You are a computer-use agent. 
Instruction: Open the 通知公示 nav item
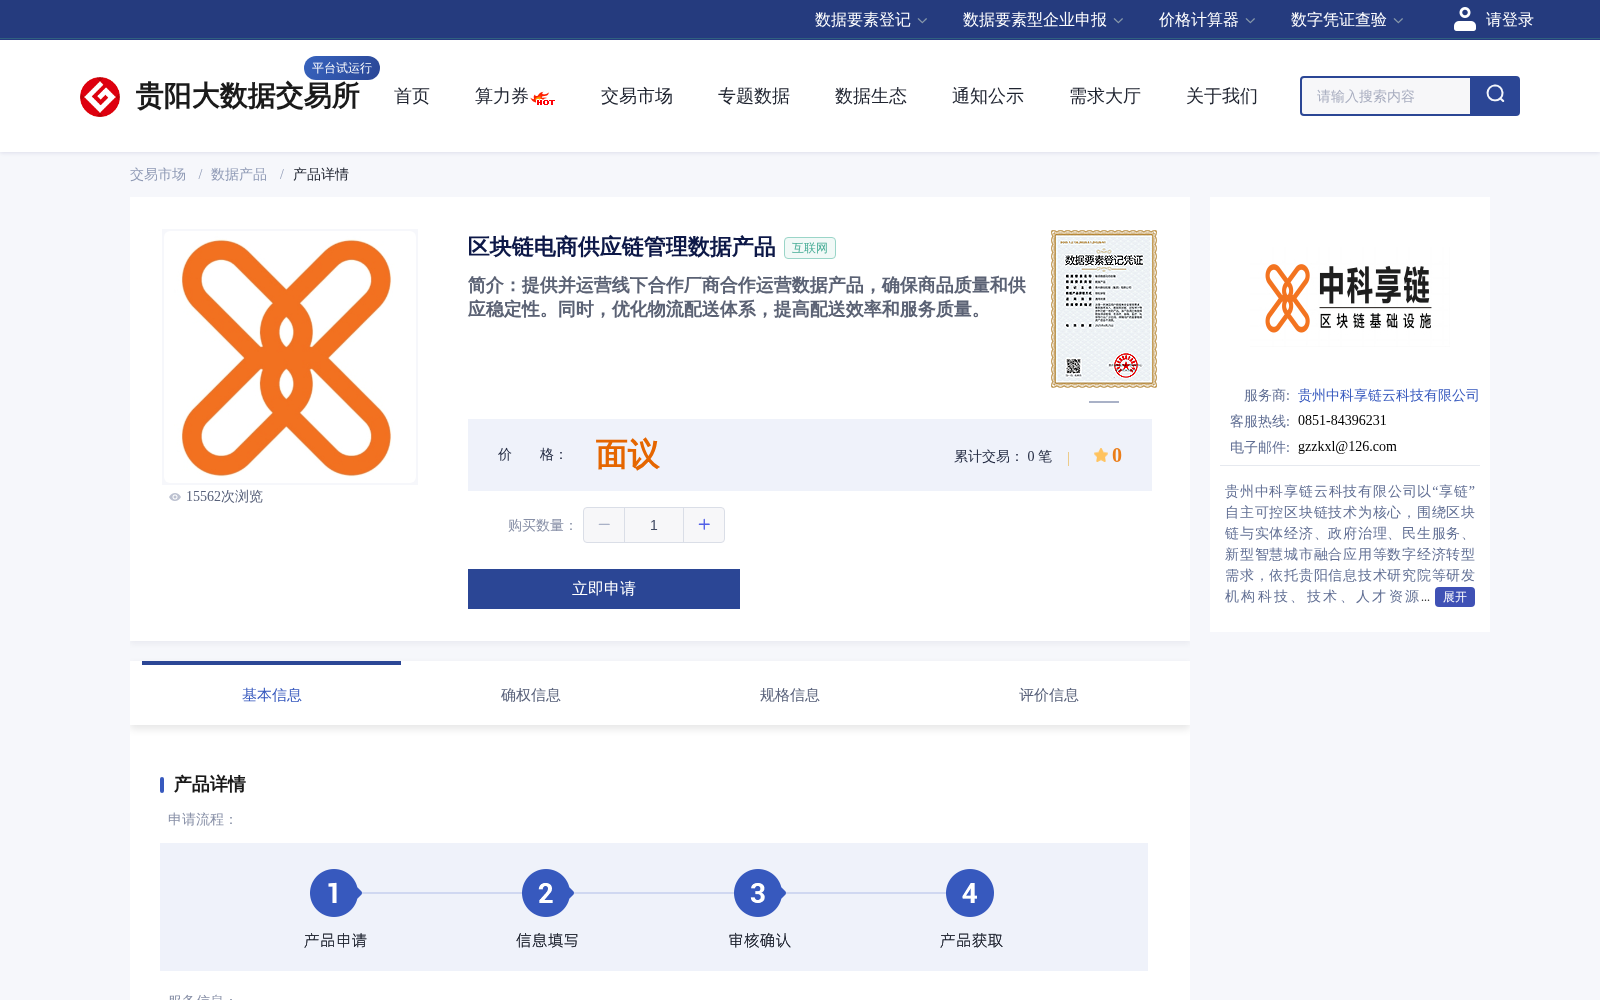(x=988, y=96)
